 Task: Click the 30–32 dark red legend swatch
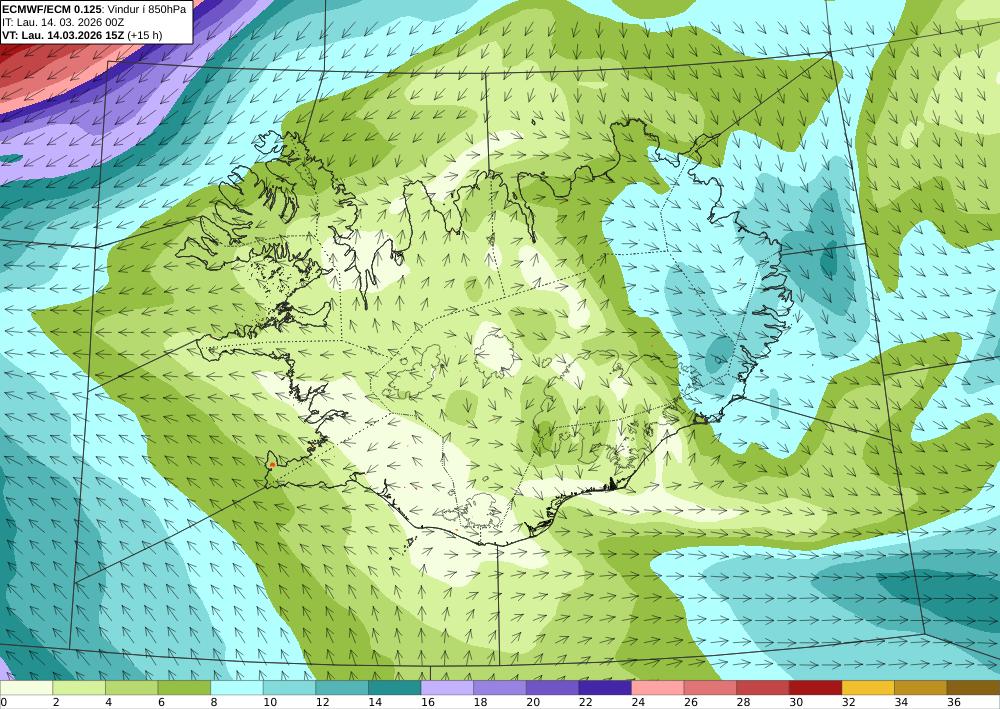click(x=816, y=688)
